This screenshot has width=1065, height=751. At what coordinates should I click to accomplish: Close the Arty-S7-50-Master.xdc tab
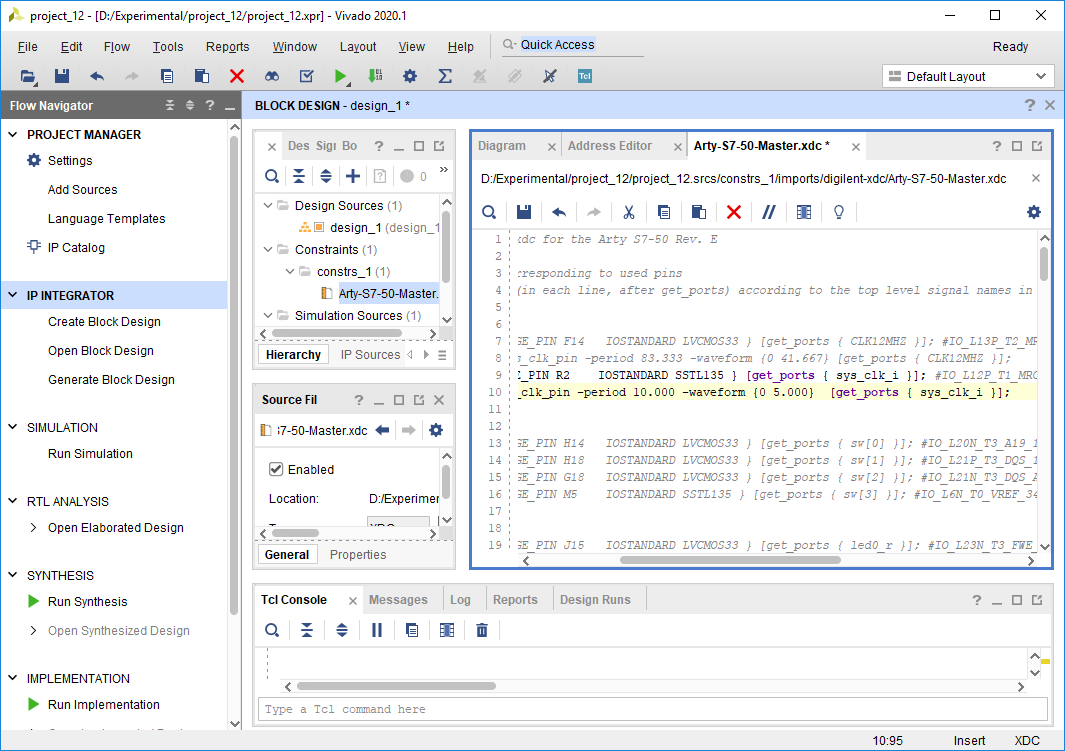[x=856, y=147]
